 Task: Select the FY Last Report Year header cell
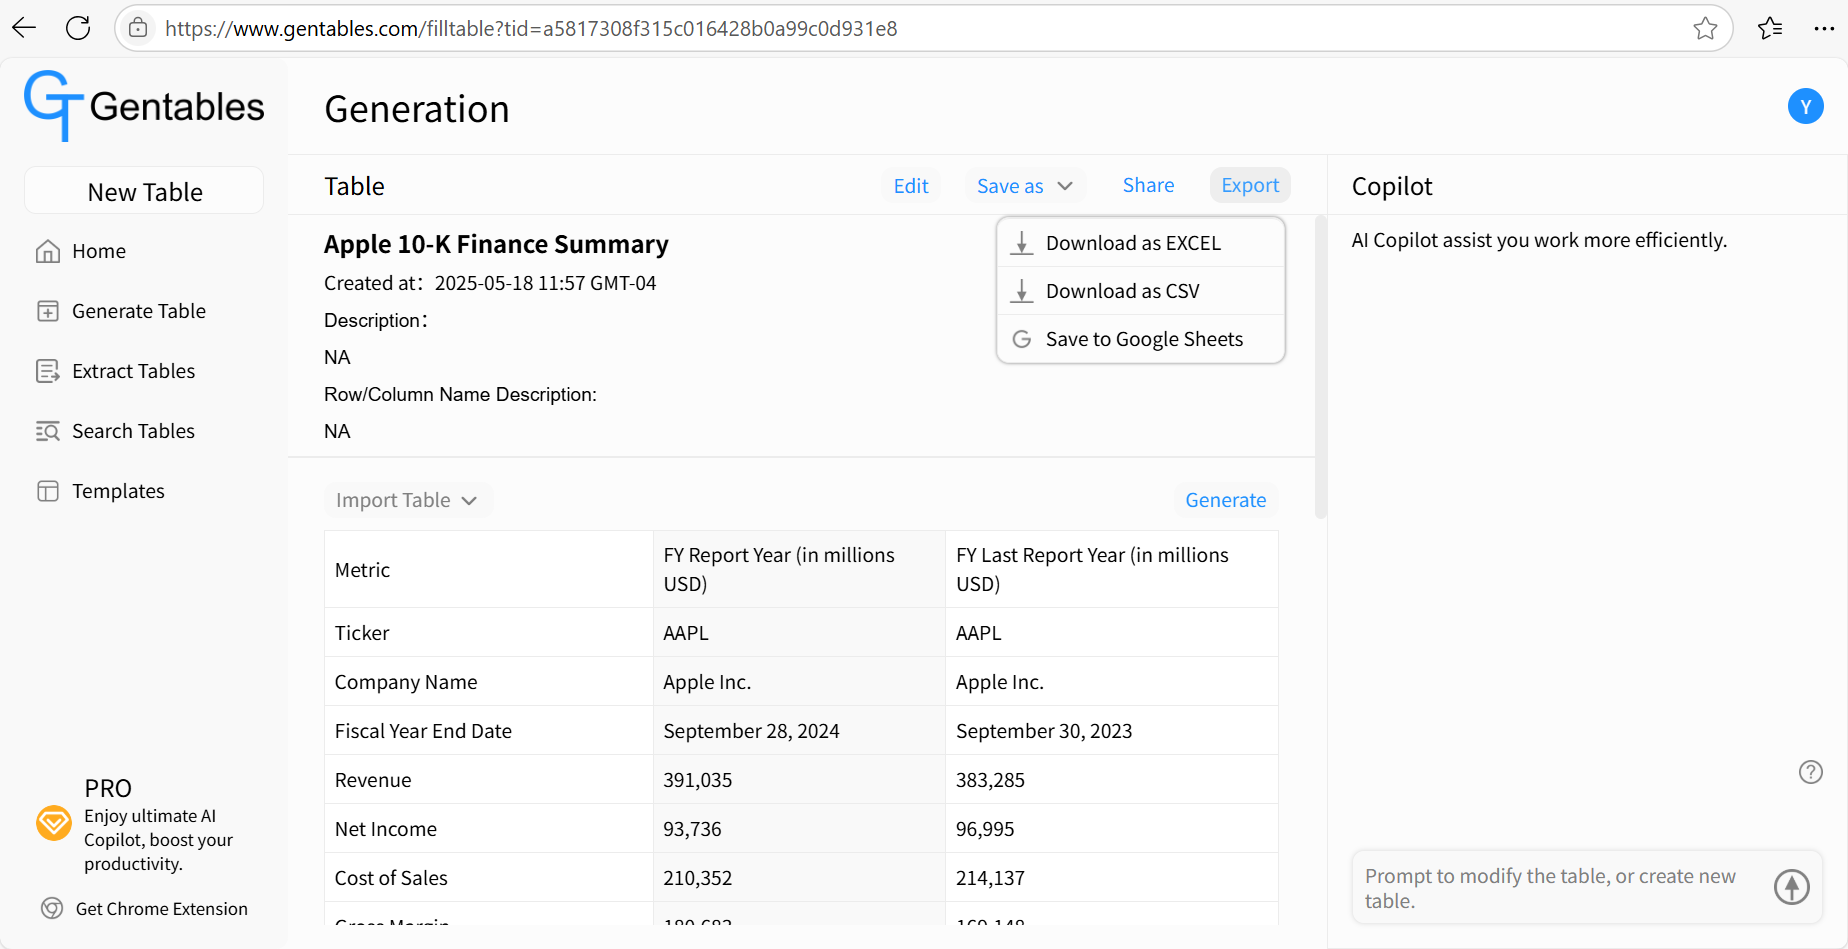(1111, 570)
